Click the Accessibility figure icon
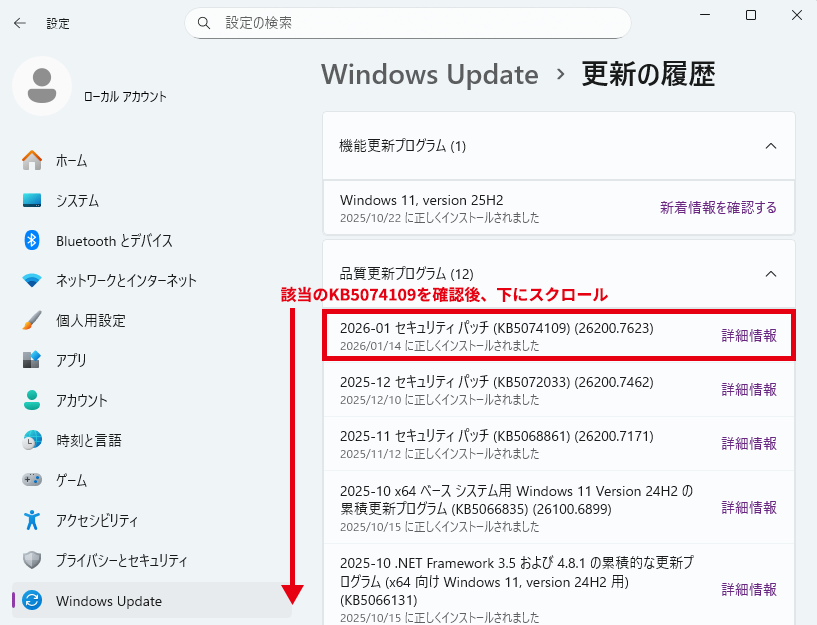This screenshot has width=817, height=625. (x=32, y=520)
